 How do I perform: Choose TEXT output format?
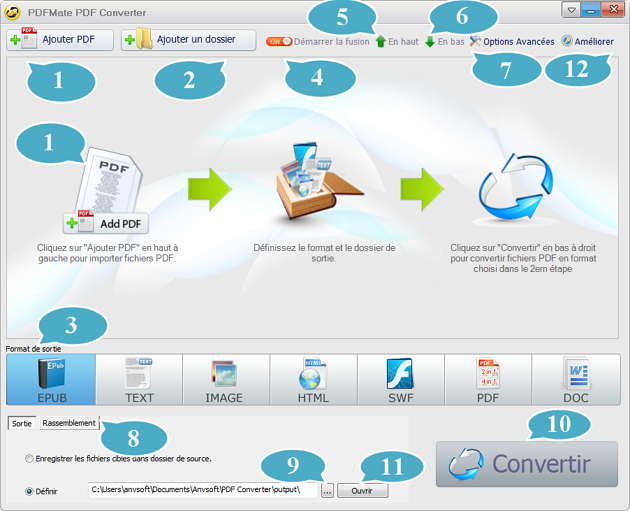tap(139, 379)
